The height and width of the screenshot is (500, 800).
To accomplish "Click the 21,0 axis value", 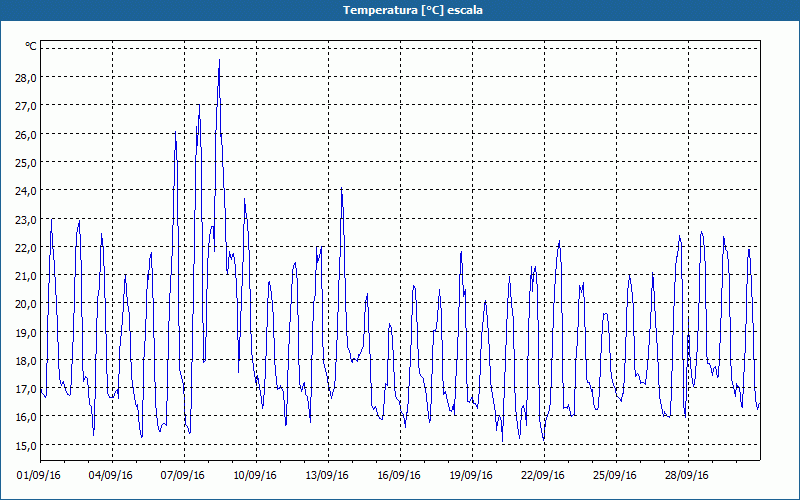I will [27, 275].
